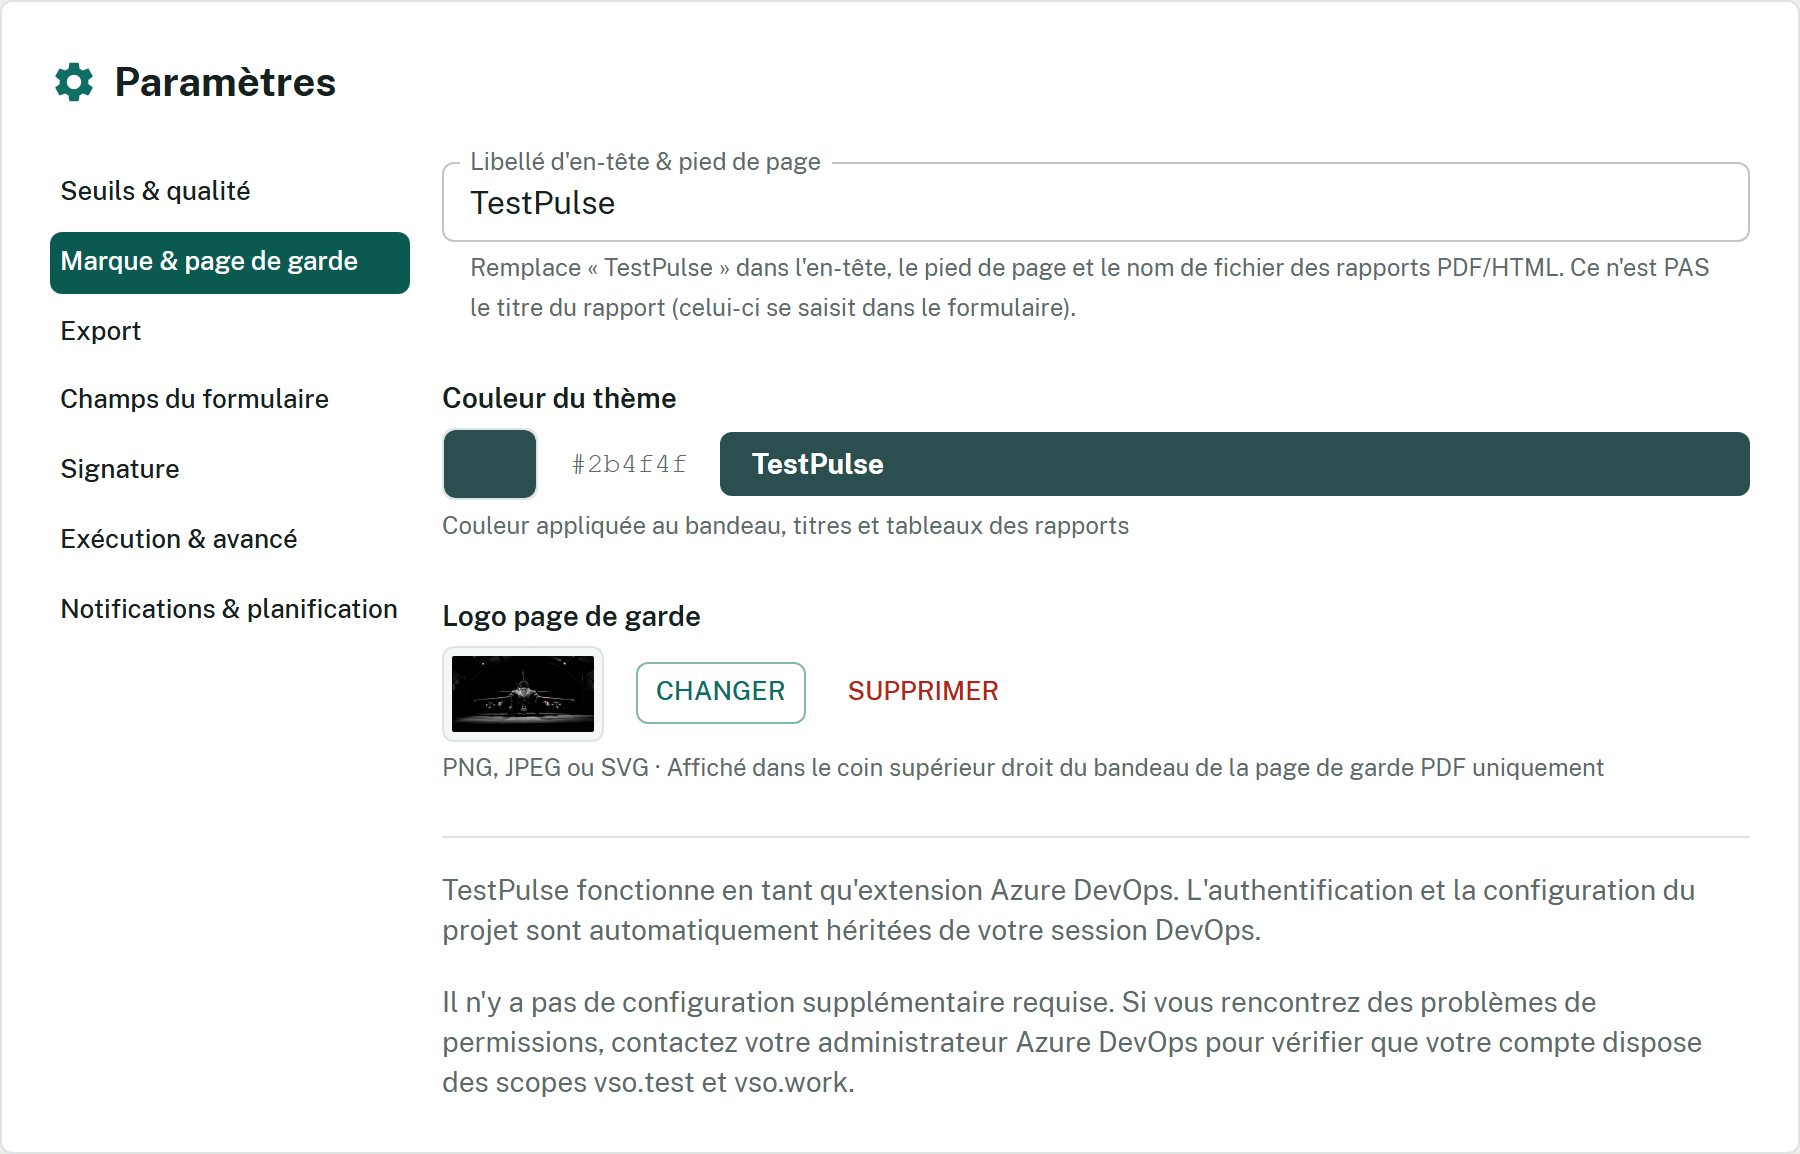Viewport: 1800px width, 1154px height.
Task: Open the theme color swatch picker
Action: pos(490,464)
